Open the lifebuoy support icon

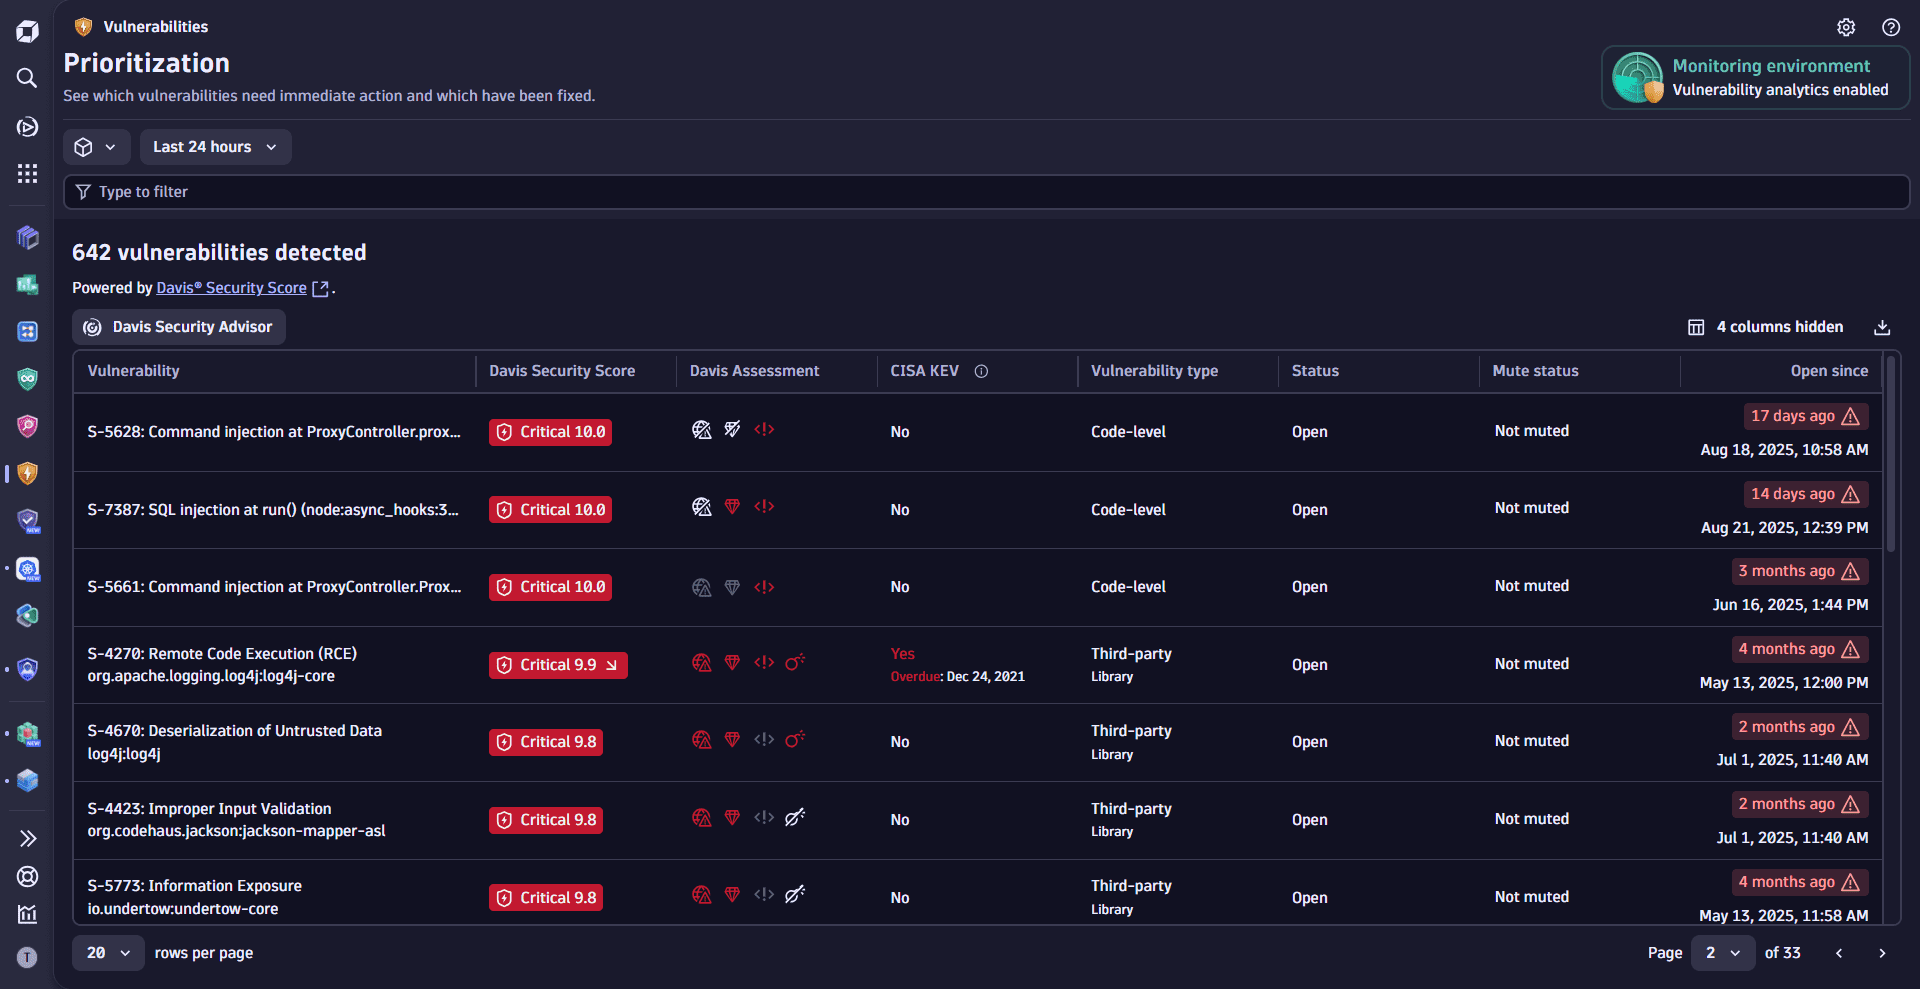(27, 877)
